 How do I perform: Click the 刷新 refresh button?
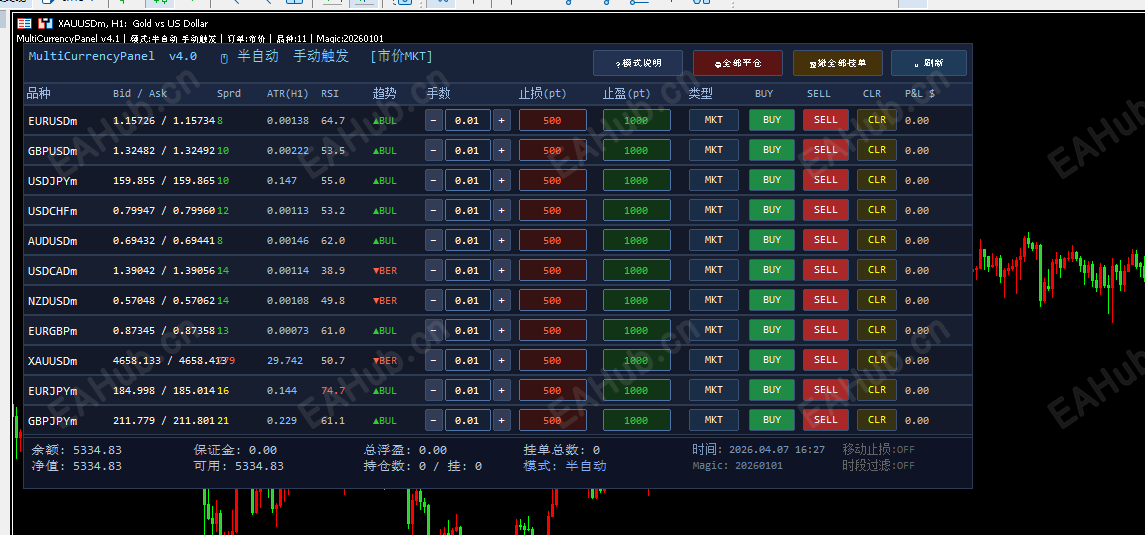[x=928, y=63]
